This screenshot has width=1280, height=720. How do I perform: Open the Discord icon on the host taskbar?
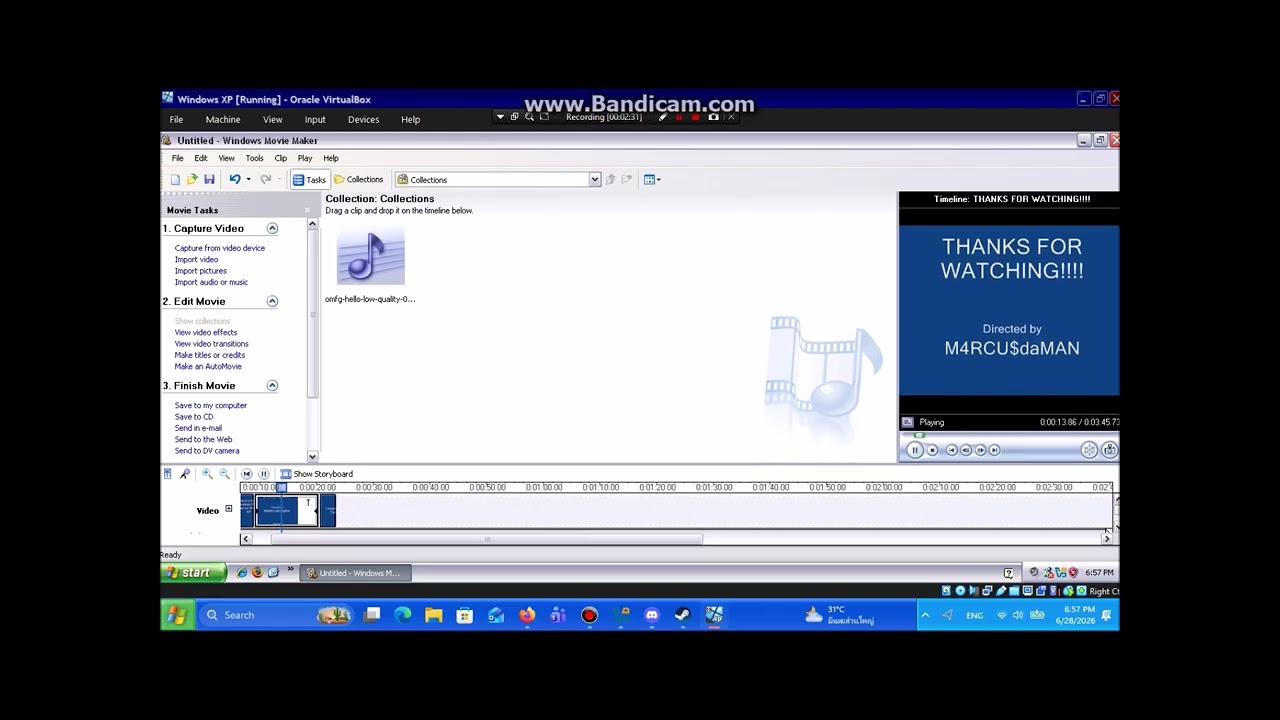coord(652,615)
